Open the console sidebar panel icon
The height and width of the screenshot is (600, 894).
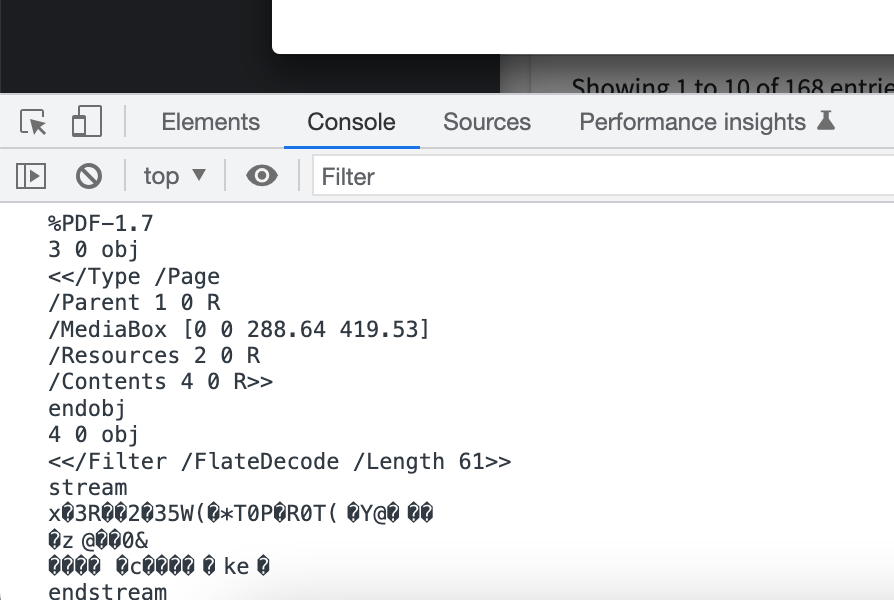pos(31,175)
